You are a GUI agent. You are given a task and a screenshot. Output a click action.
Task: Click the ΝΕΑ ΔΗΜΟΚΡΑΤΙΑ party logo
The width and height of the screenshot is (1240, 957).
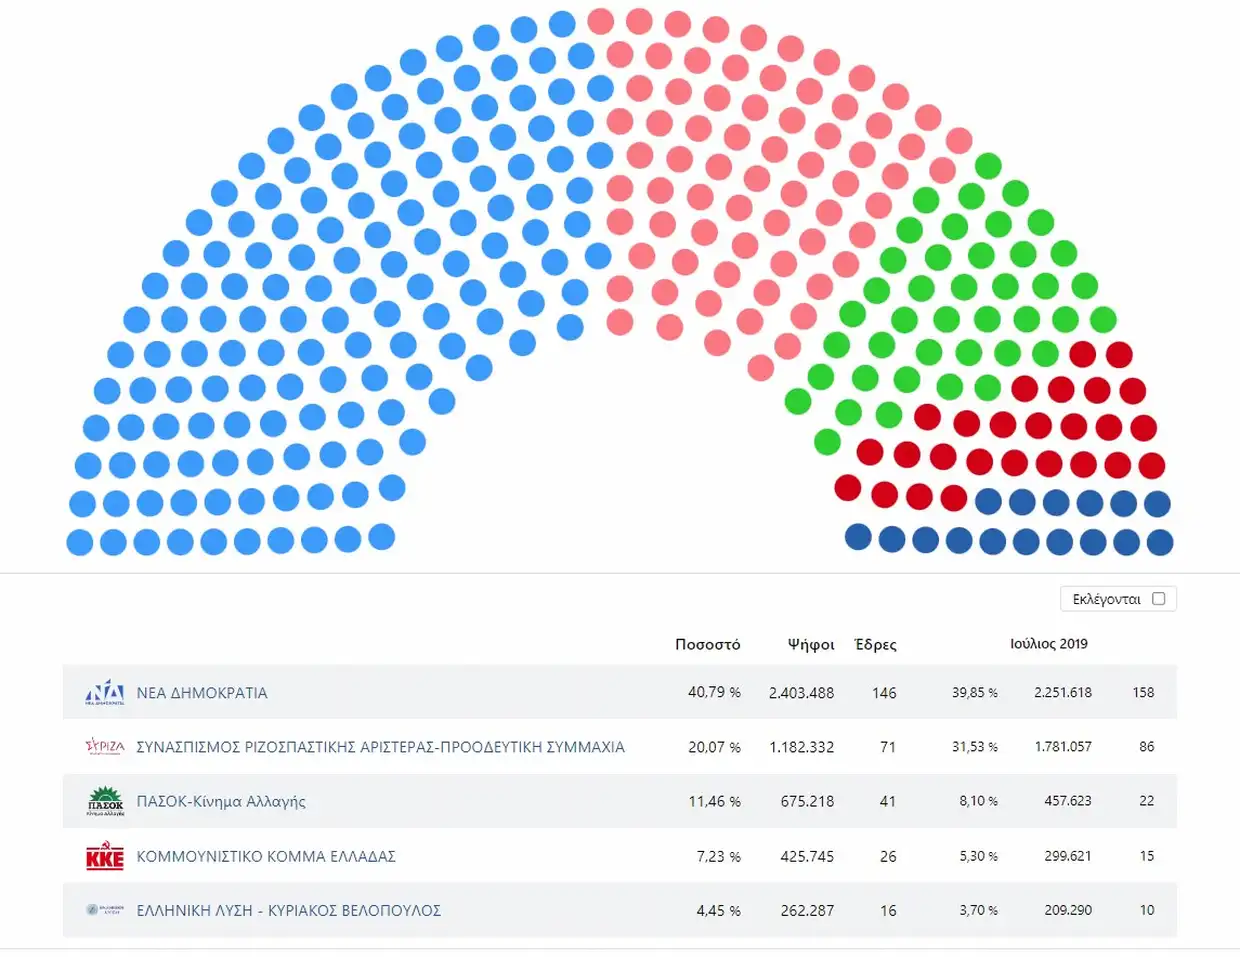(x=105, y=693)
